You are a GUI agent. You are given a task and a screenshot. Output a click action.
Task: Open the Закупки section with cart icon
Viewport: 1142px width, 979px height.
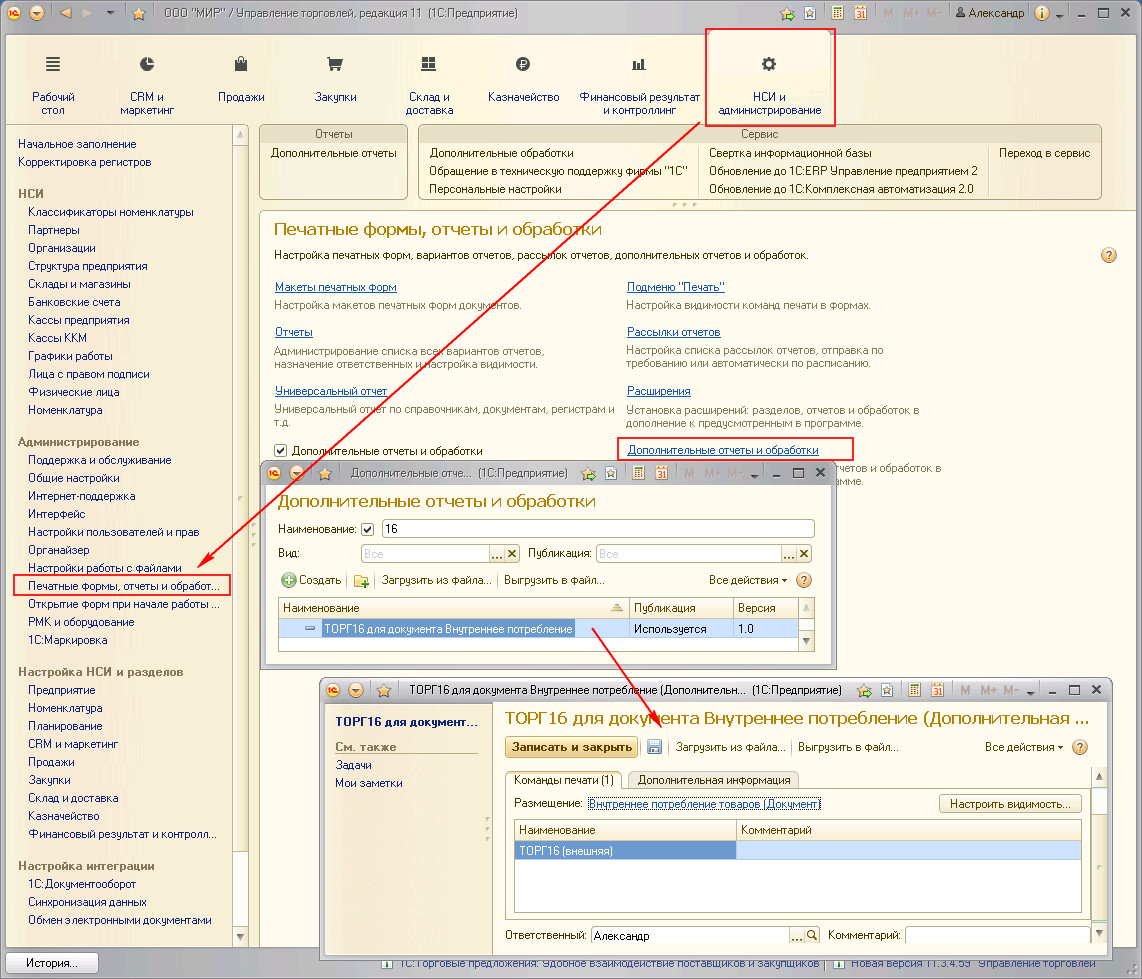tap(335, 79)
